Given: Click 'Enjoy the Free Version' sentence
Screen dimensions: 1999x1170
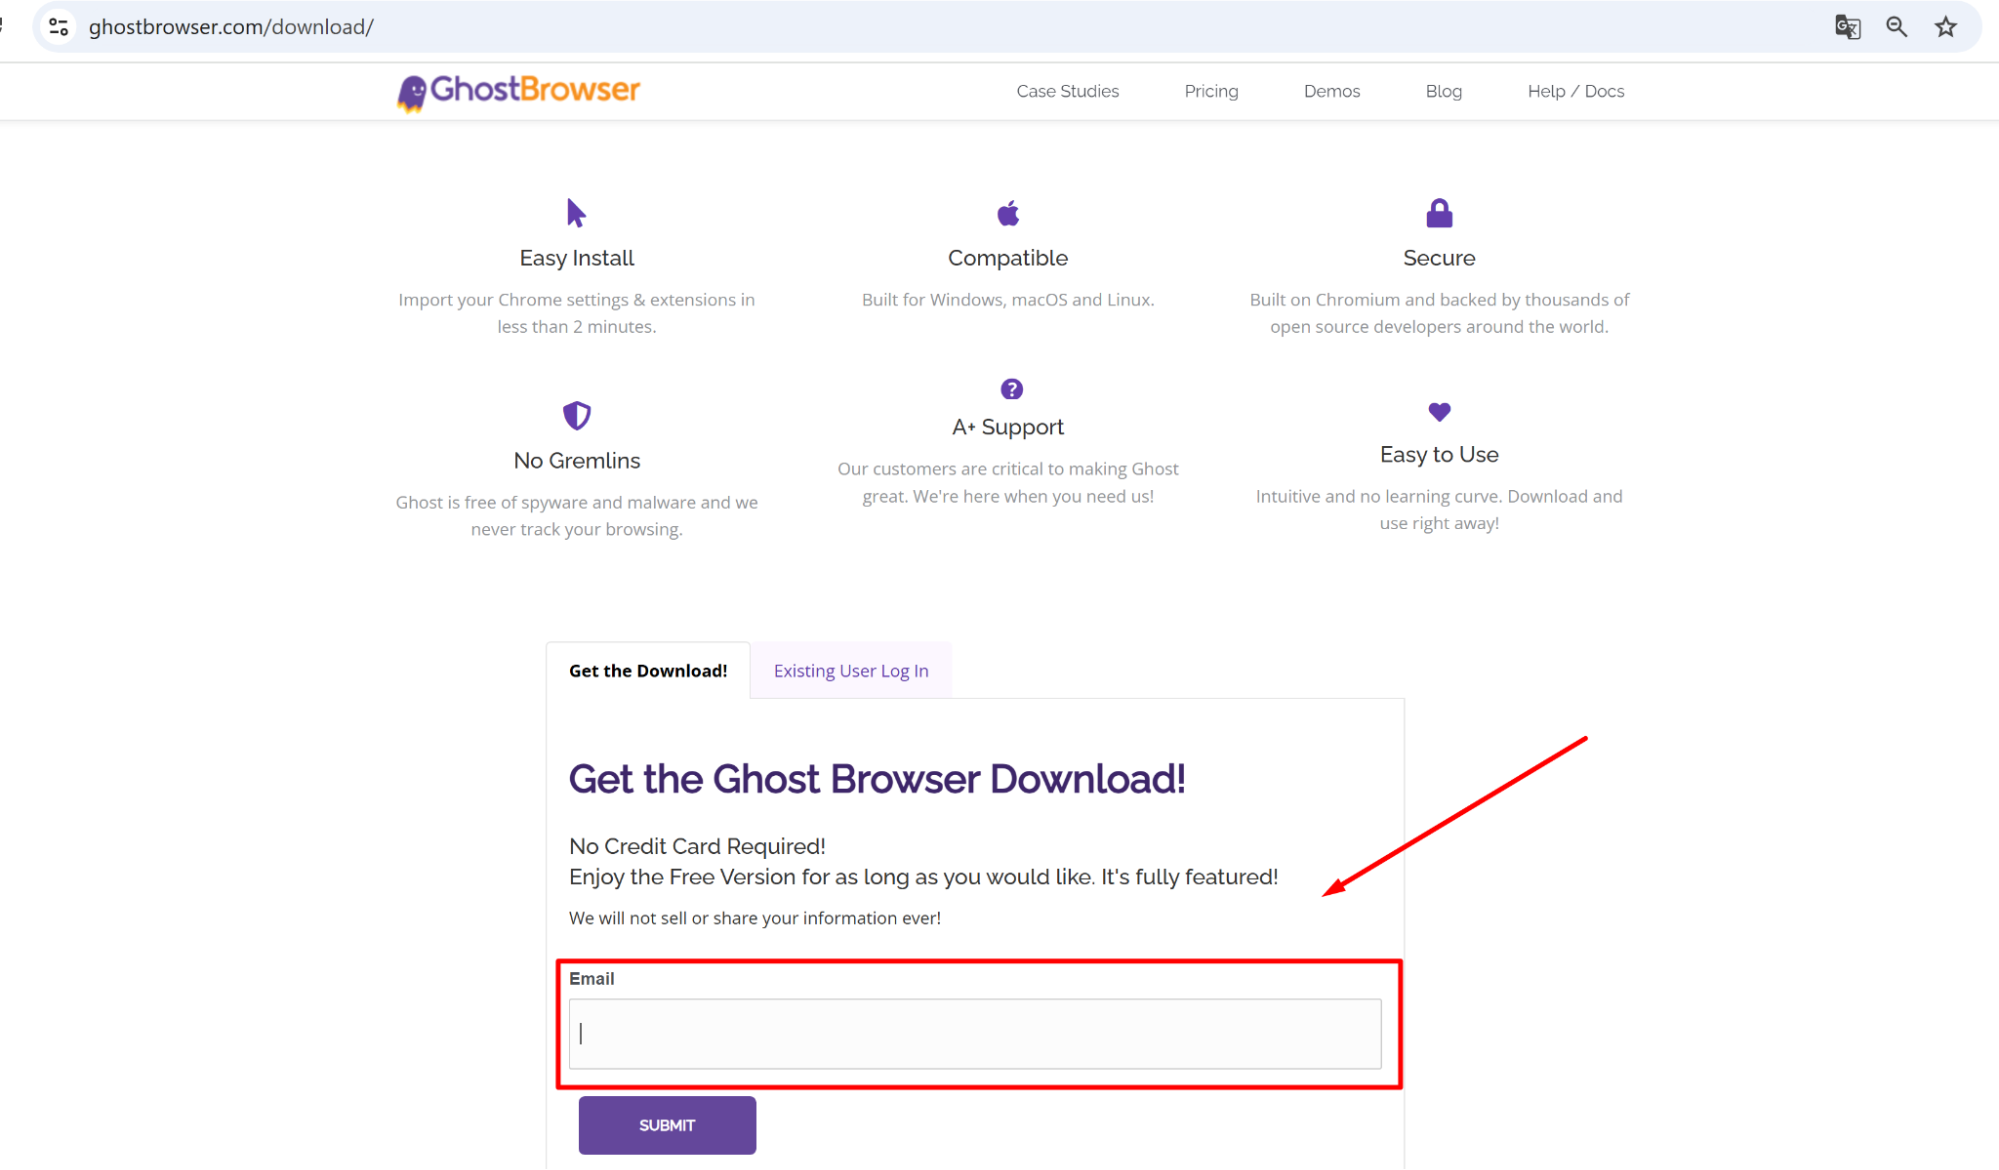Looking at the screenshot, I should 923,877.
